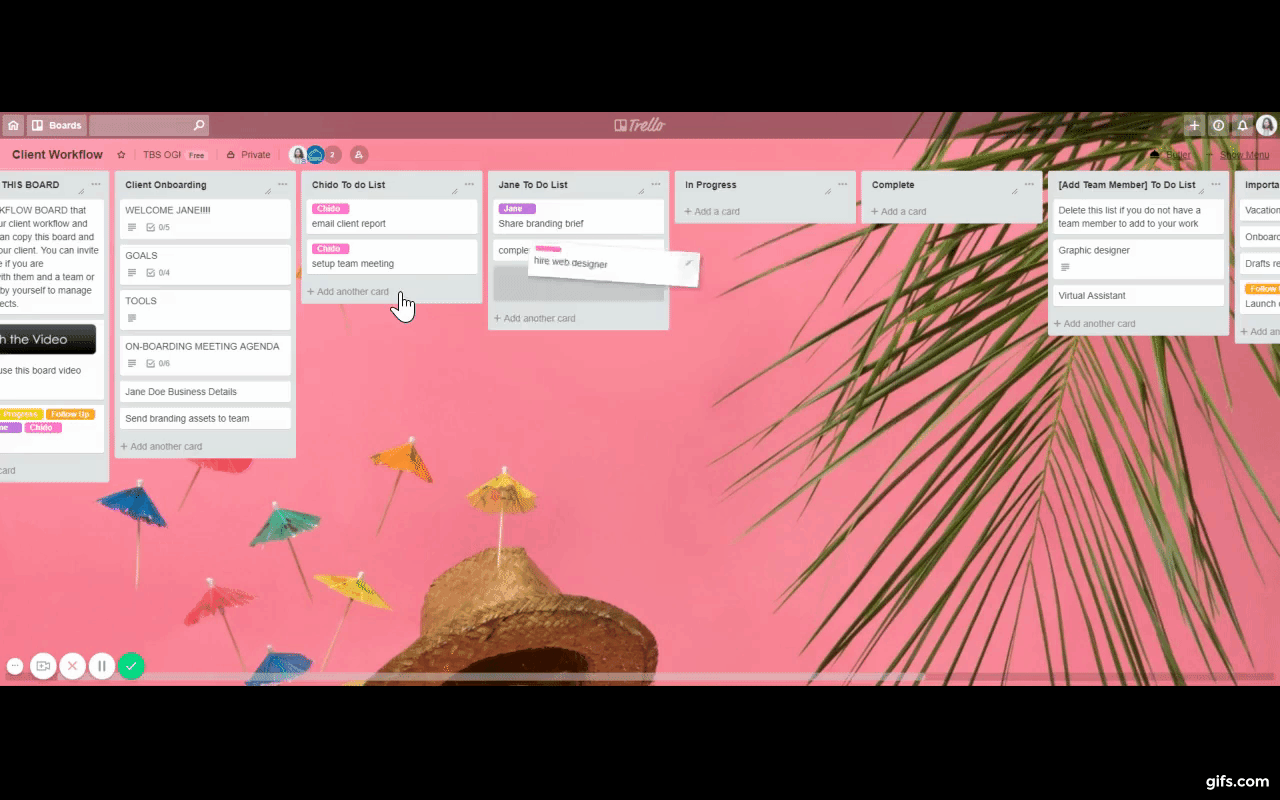
Task: Open In Progress list actions menu
Action: pos(843,184)
